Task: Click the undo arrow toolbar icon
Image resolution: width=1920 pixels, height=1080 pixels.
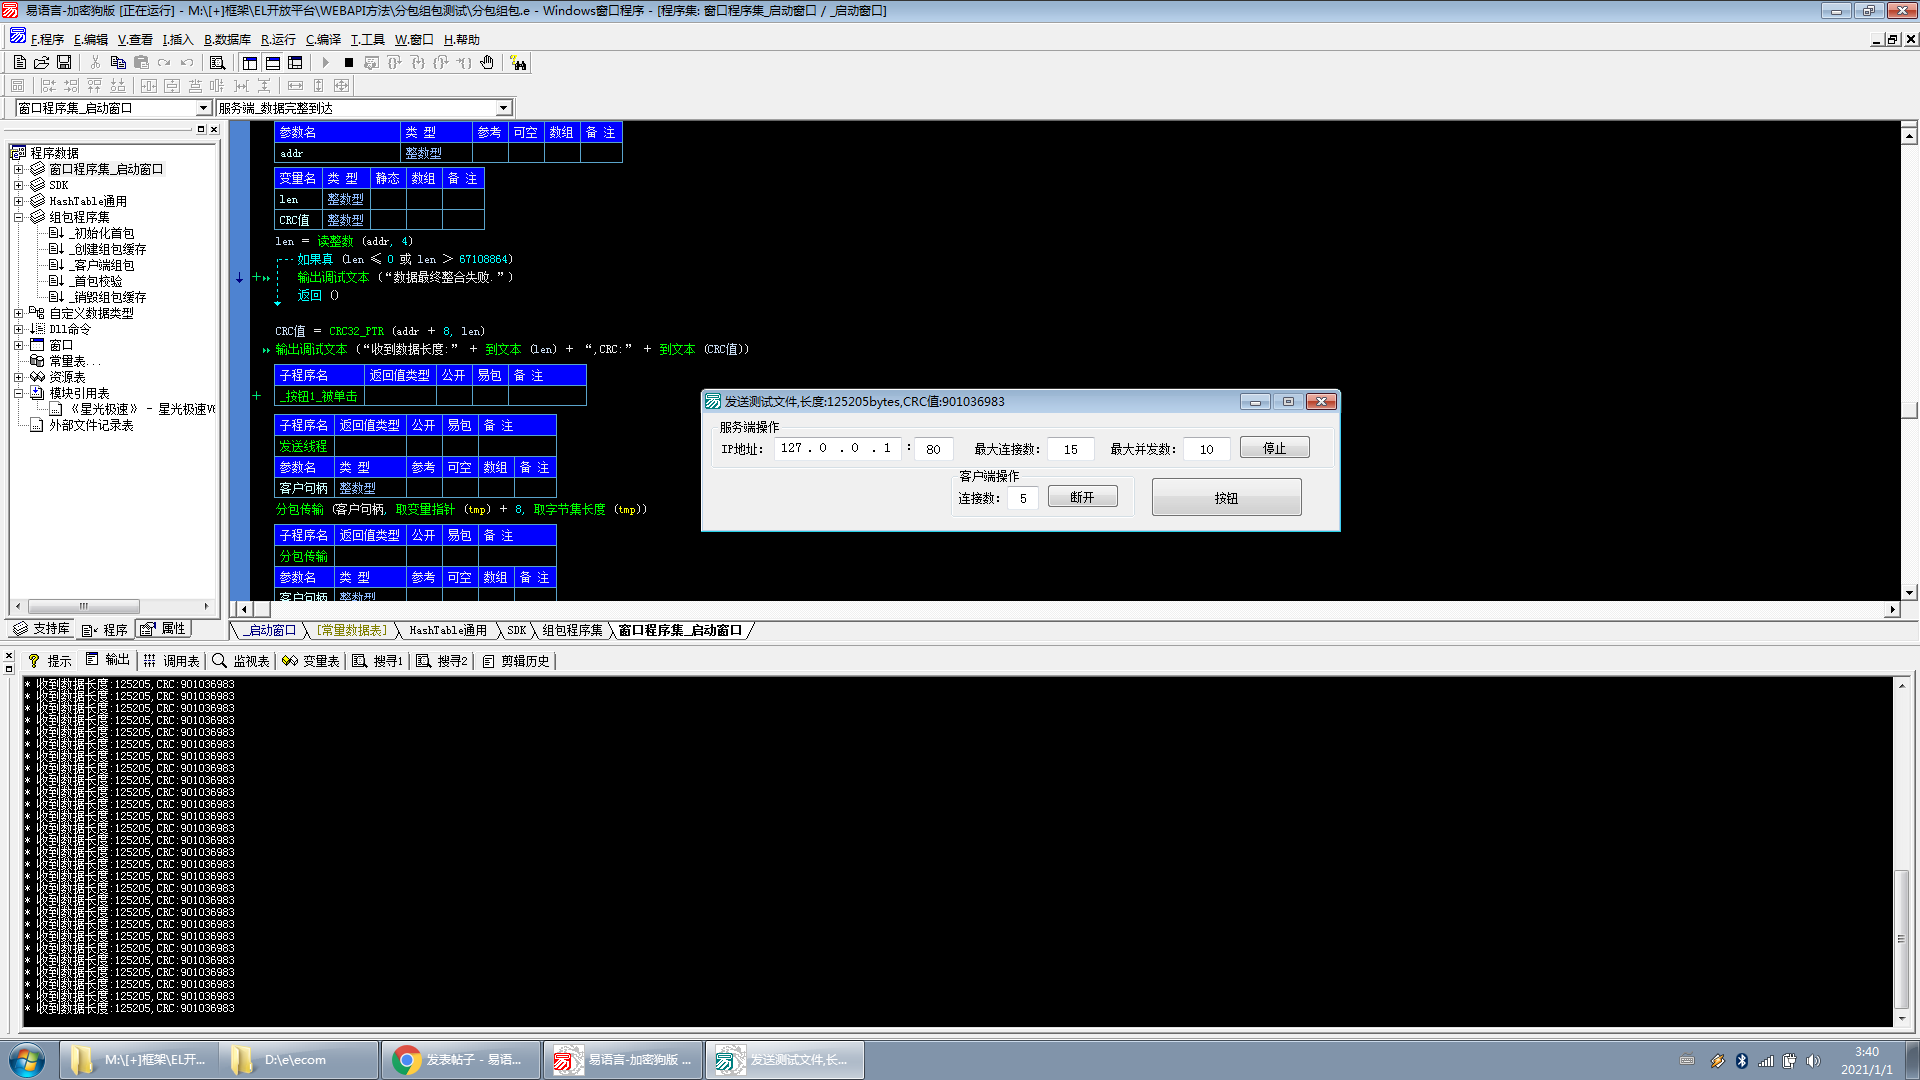Action: click(x=187, y=63)
